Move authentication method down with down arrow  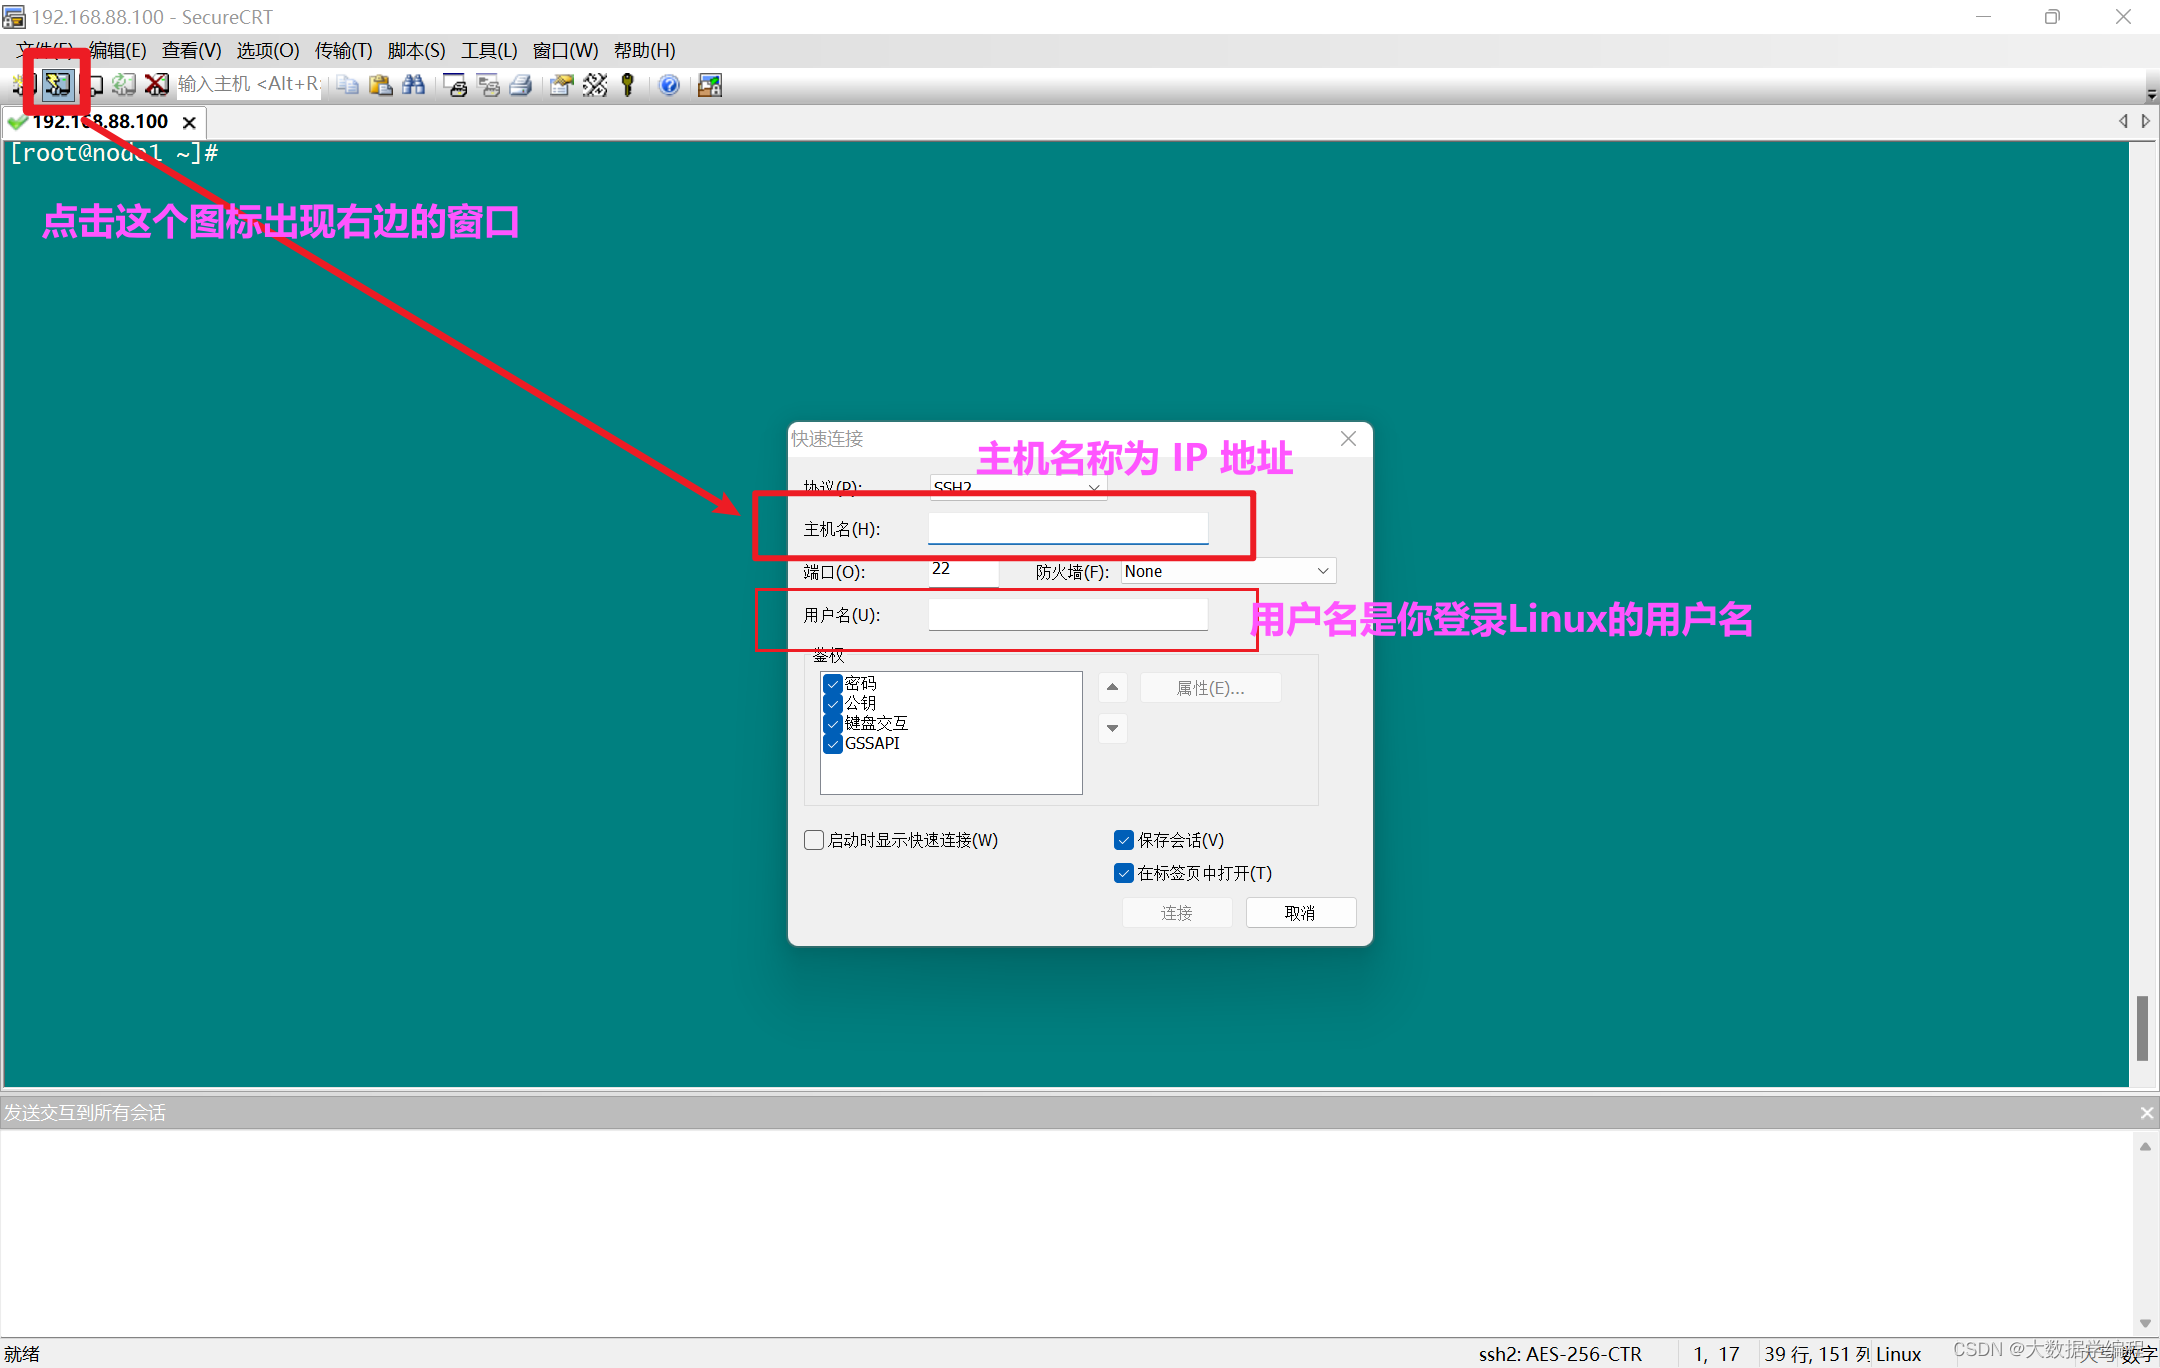click(x=1112, y=728)
